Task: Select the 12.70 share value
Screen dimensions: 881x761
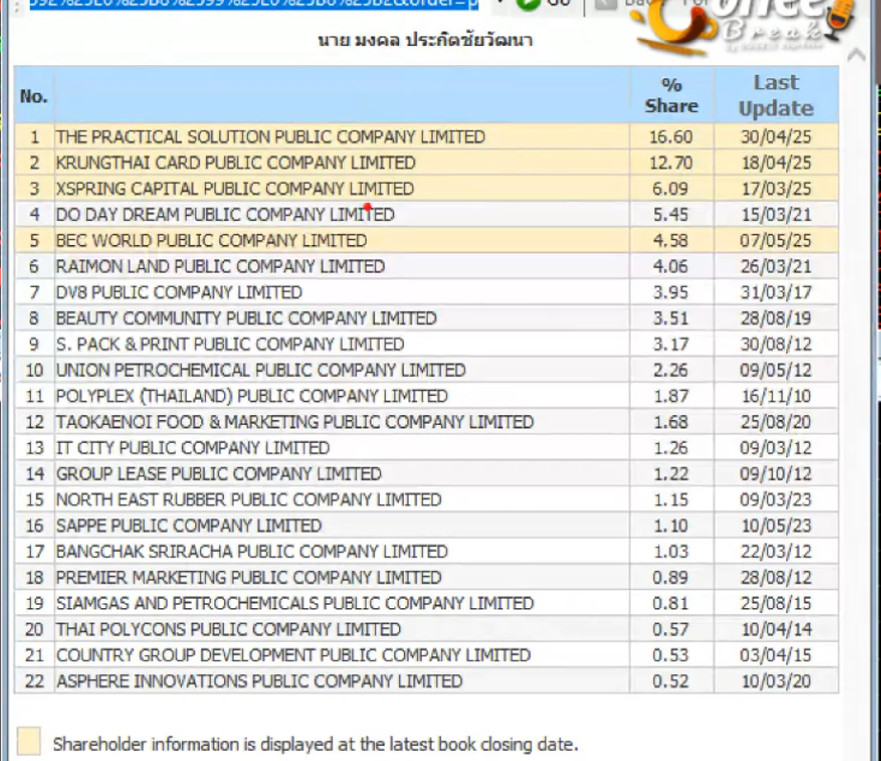Action: 671,162
